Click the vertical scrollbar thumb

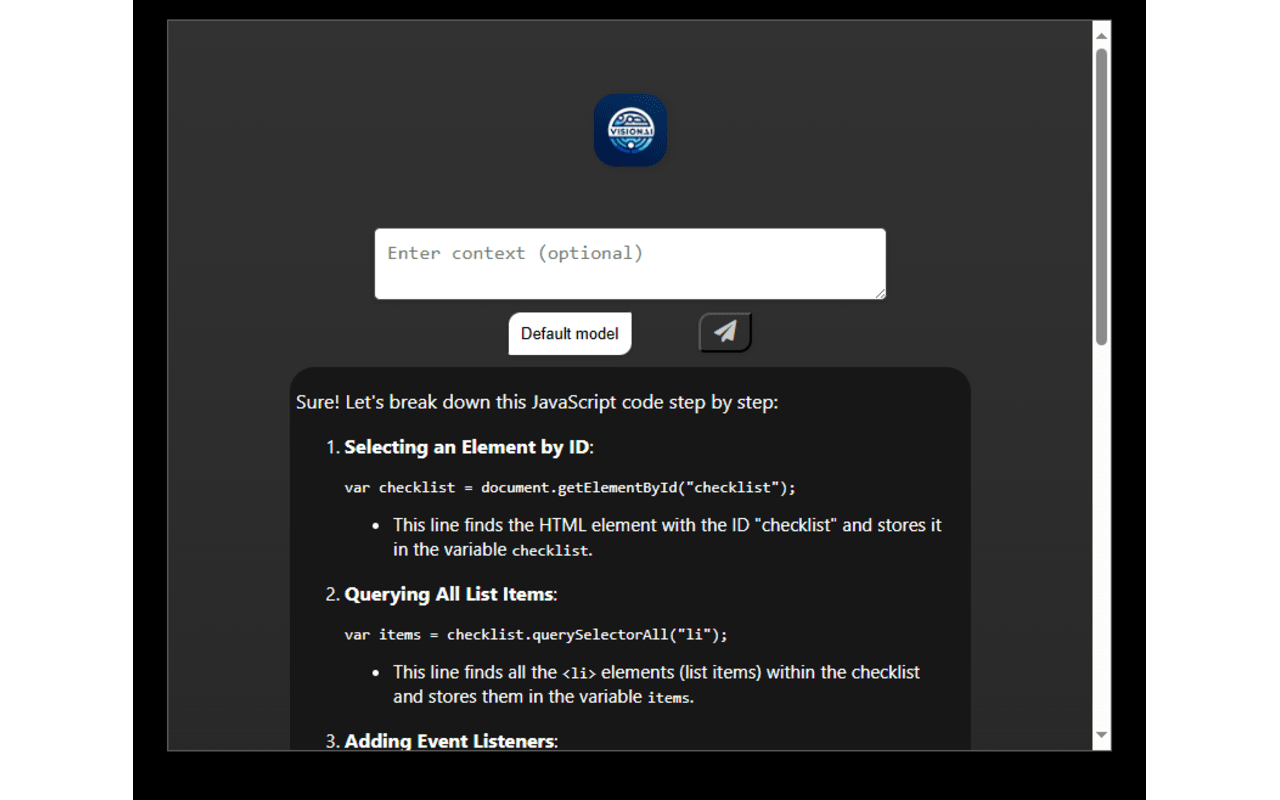[x=1101, y=197]
